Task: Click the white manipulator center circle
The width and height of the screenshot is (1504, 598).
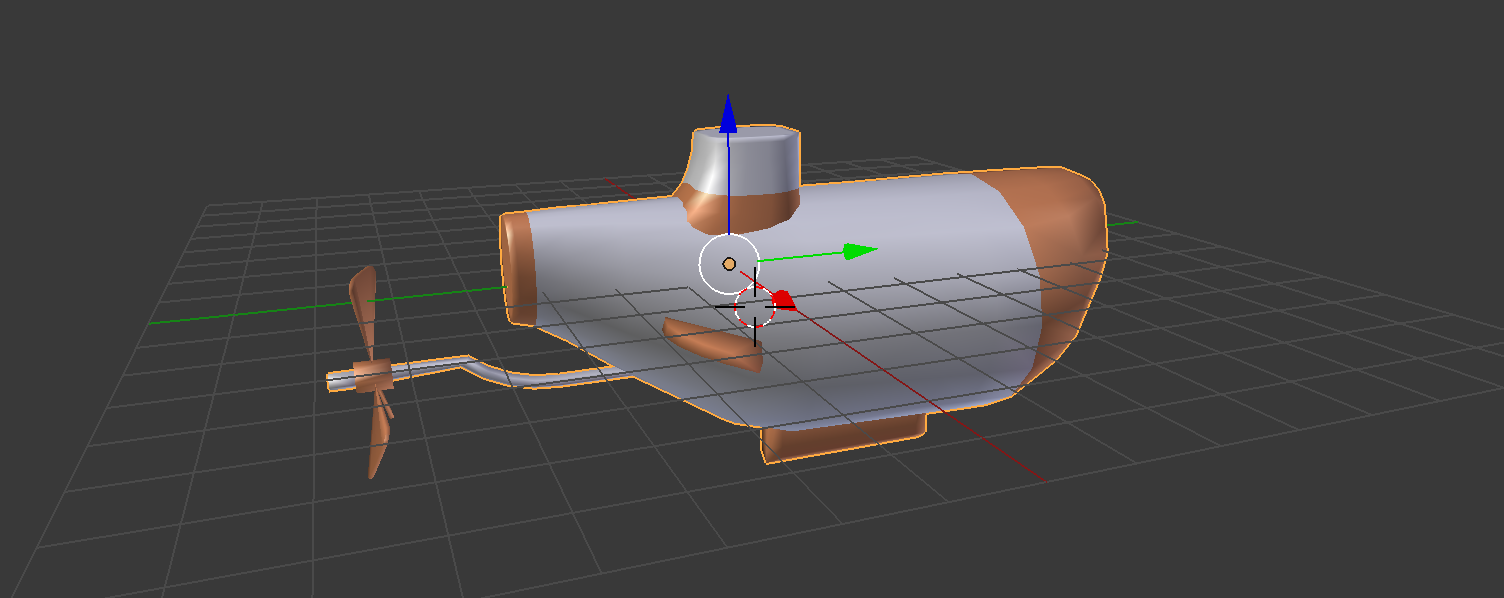Action: tap(729, 264)
